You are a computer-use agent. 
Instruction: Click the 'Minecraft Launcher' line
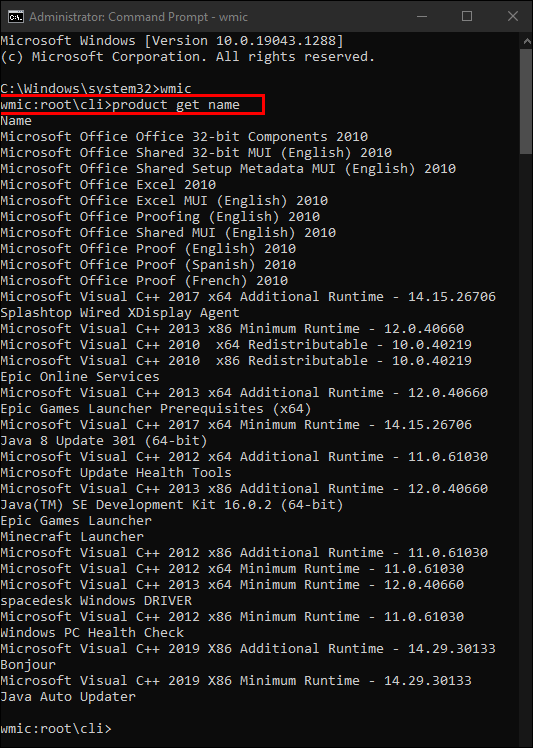click(72, 536)
